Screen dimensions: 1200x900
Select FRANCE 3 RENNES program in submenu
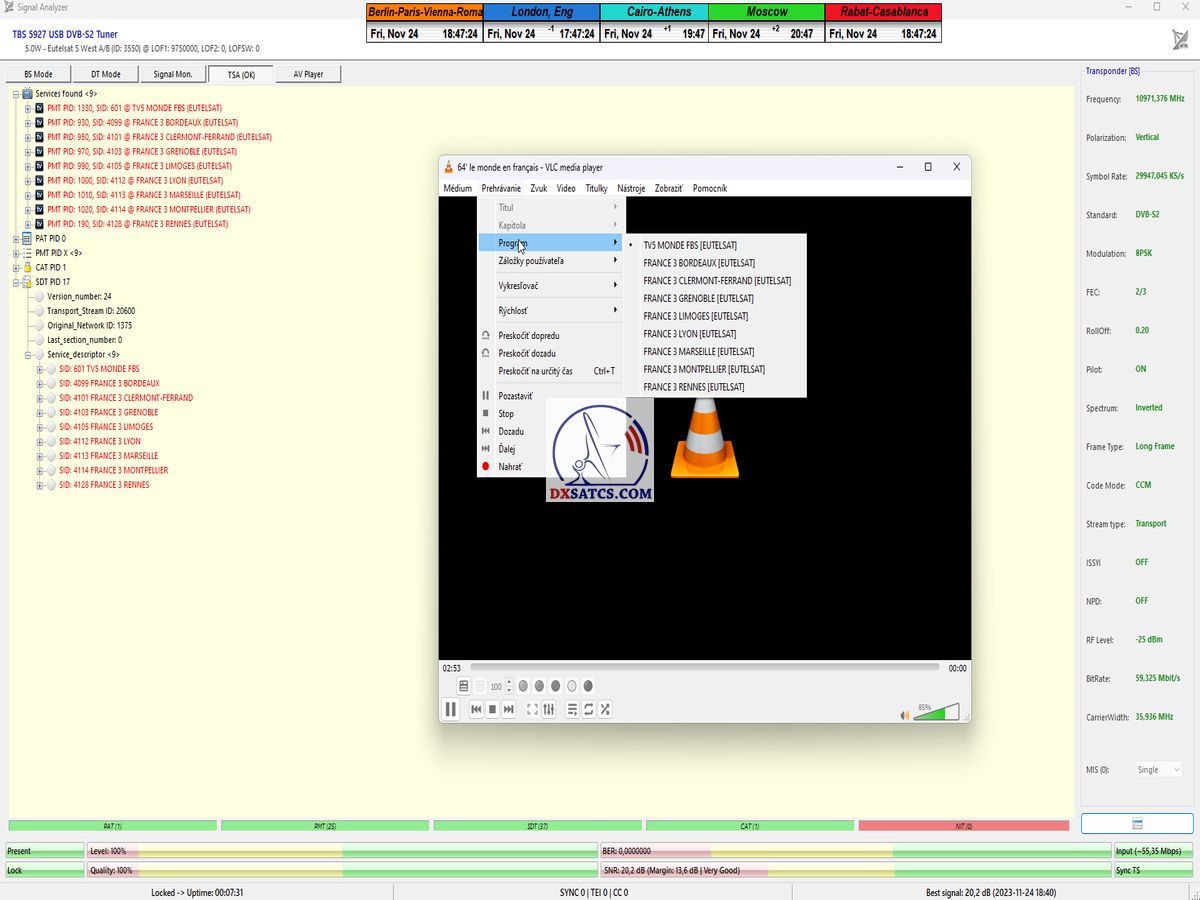coord(693,387)
